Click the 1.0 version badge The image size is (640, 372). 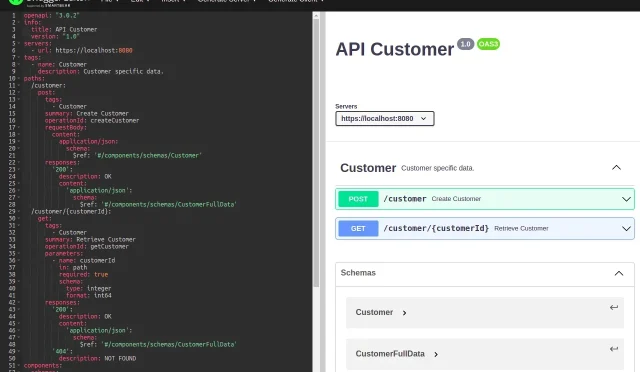pos(465,44)
